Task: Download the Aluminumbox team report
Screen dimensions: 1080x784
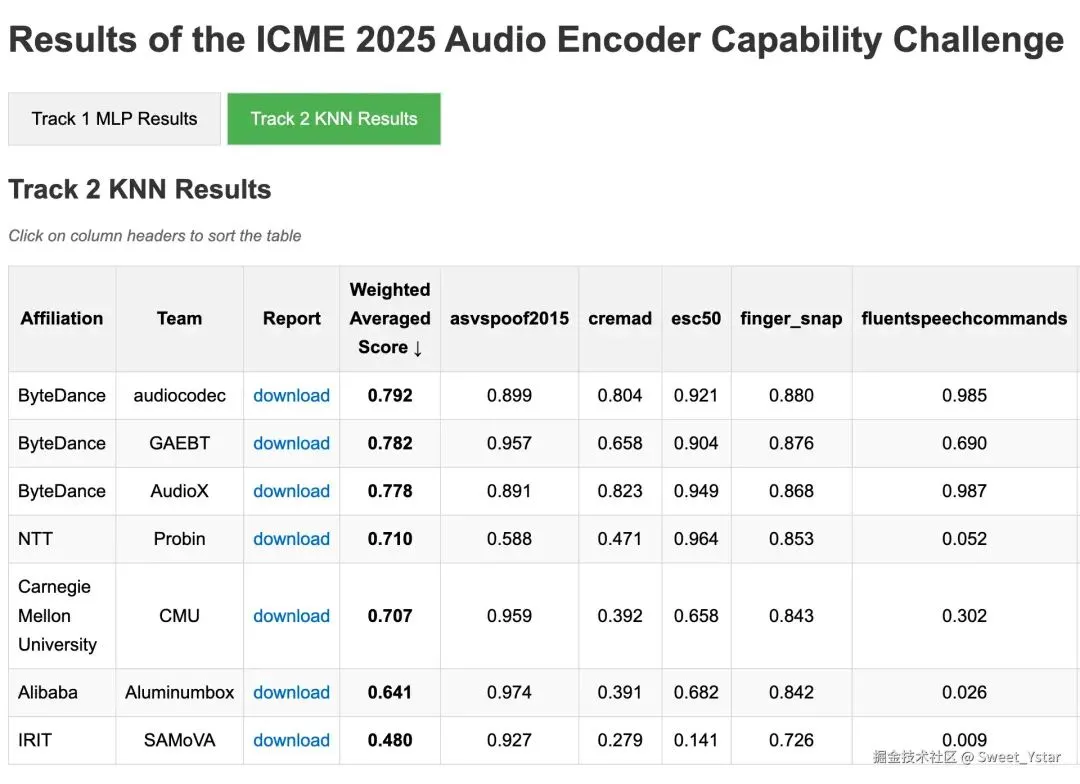Action: coord(291,692)
